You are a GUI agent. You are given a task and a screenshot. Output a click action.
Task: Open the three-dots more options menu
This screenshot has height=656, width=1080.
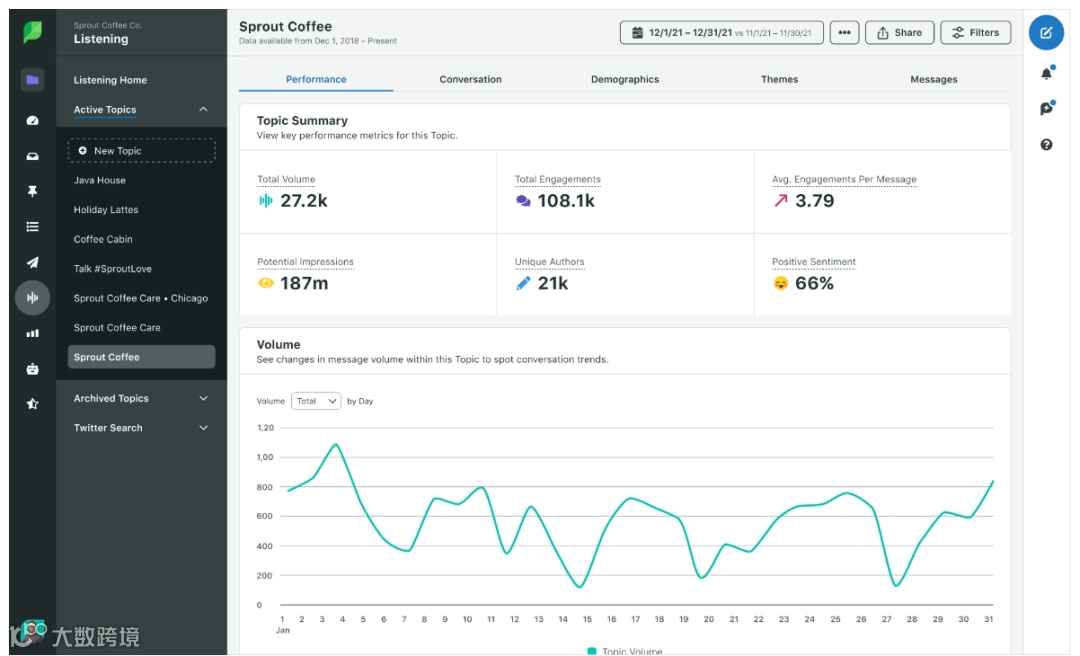(x=844, y=32)
